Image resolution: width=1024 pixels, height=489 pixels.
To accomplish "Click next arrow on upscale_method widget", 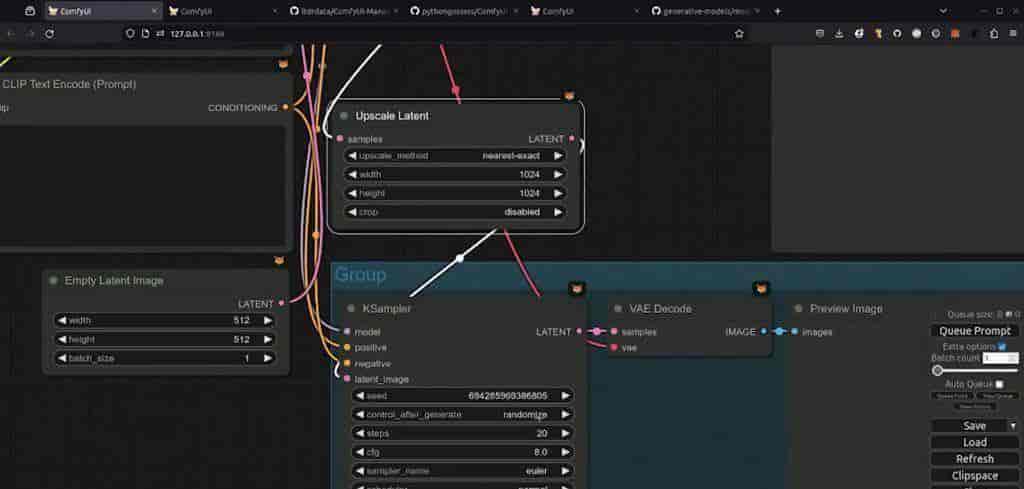I will 558,156.
